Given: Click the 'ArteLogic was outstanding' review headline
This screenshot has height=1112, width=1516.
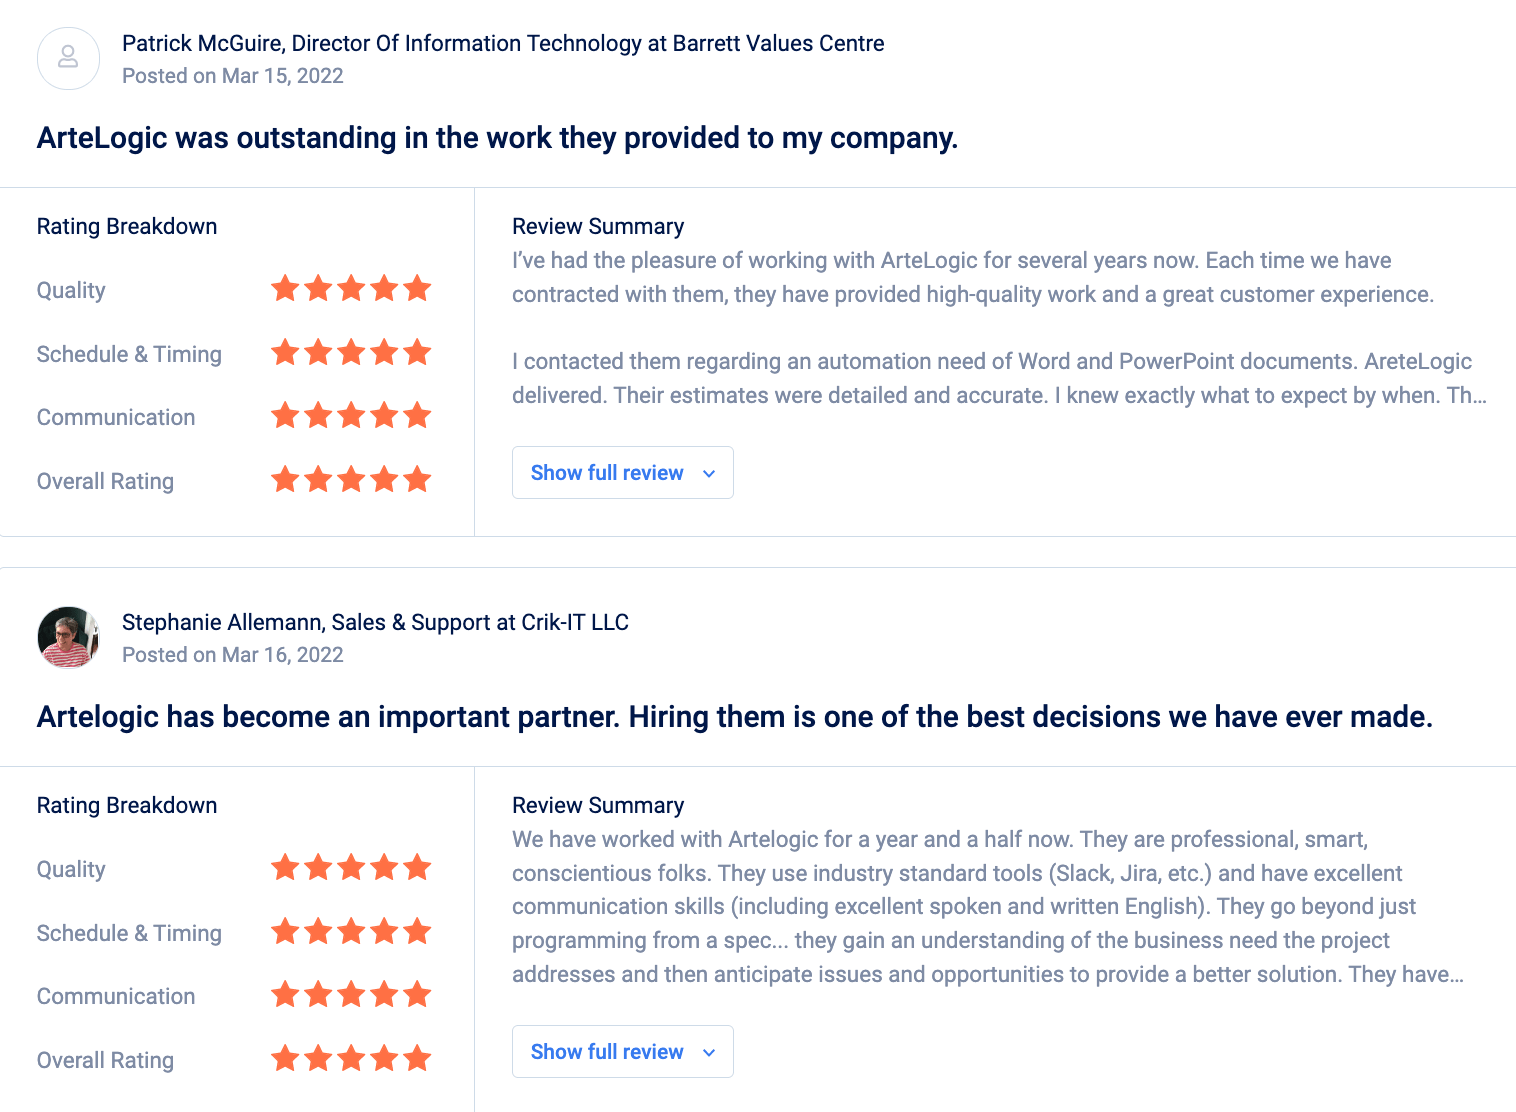Looking at the screenshot, I should pos(497,137).
